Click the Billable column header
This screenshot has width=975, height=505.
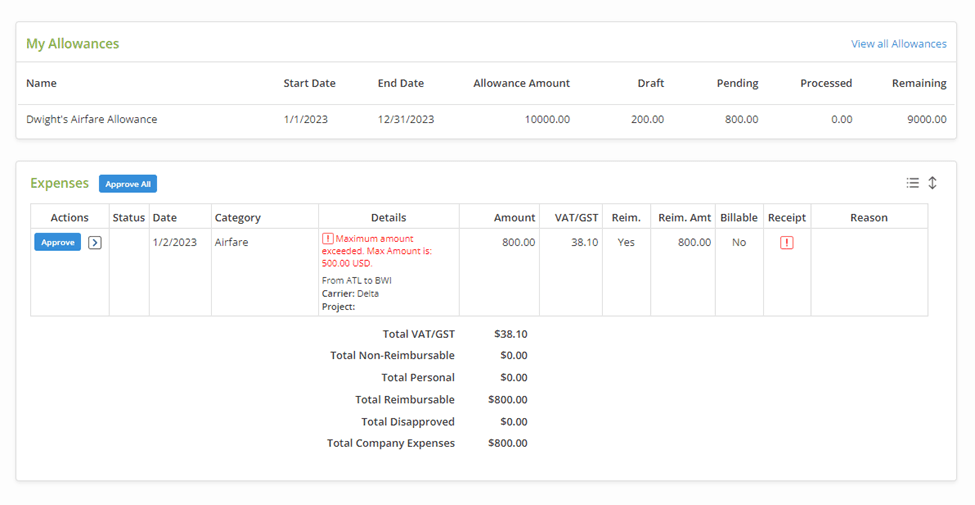(x=738, y=217)
